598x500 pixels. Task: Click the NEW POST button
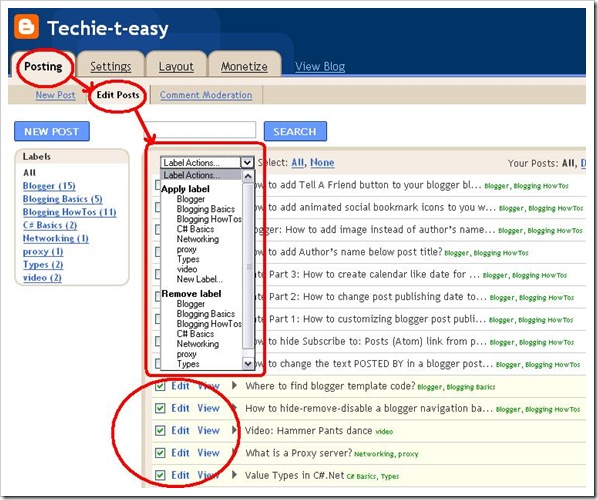(52, 132)
